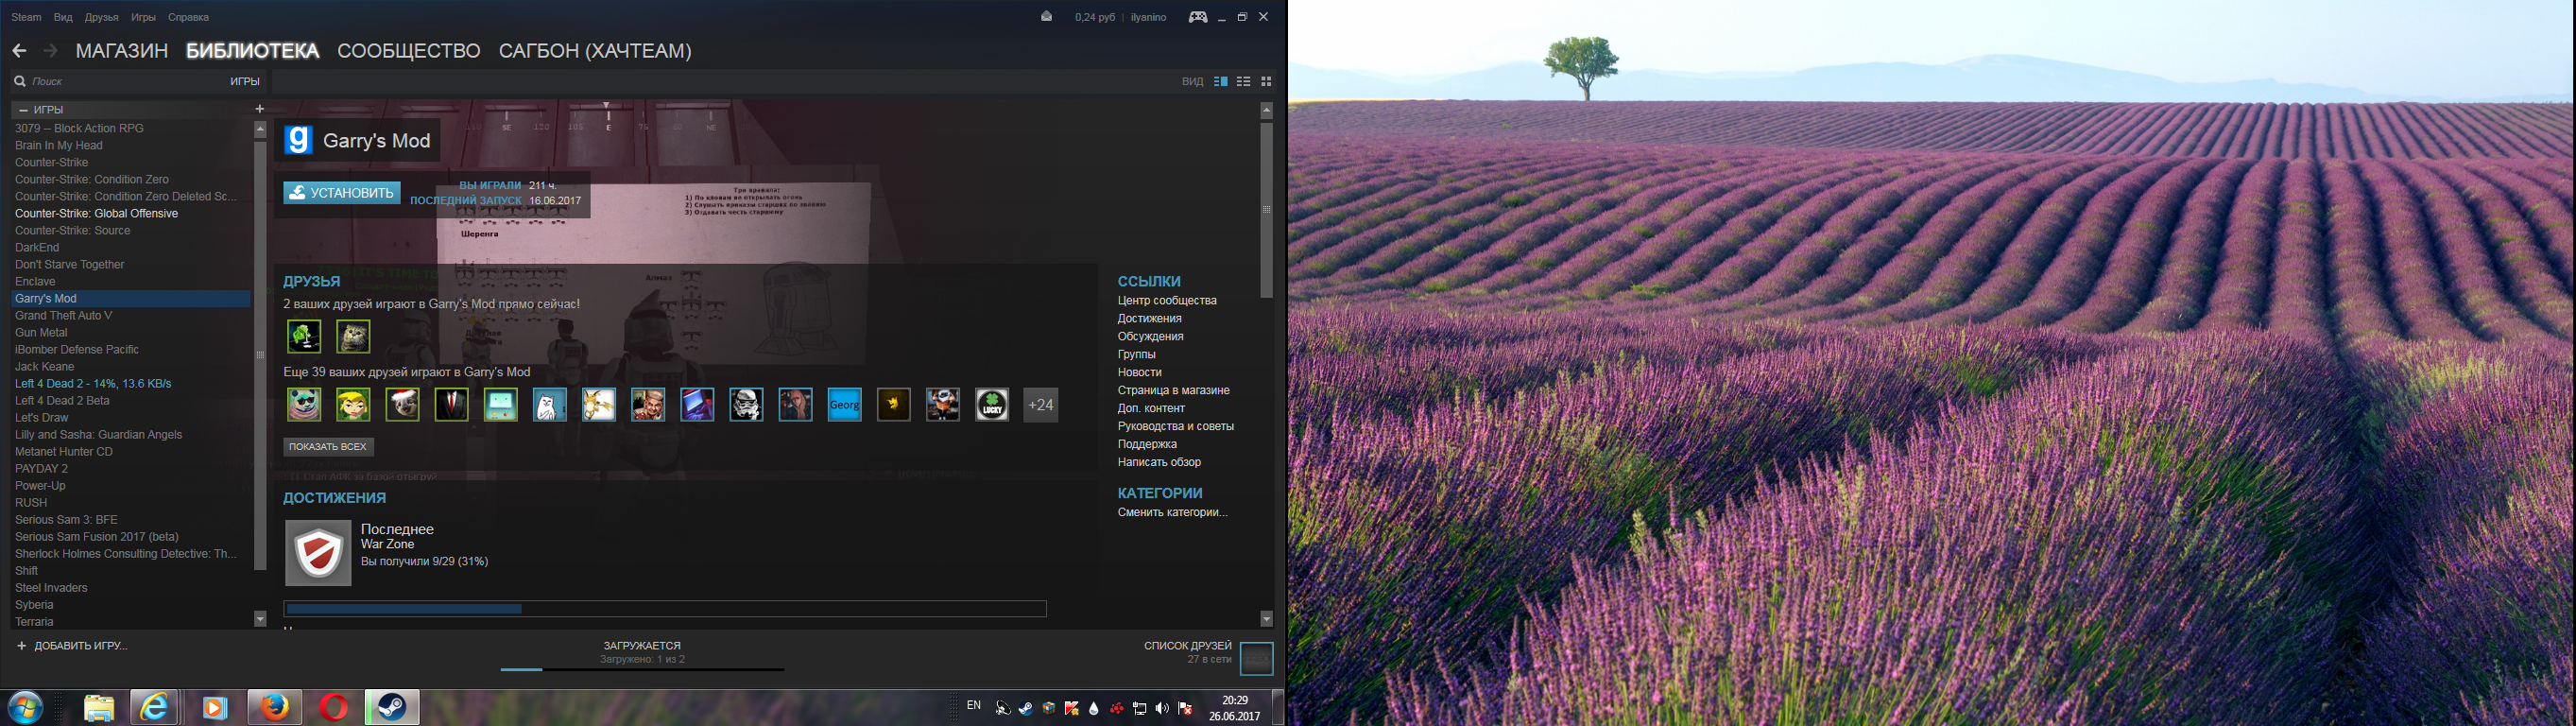Switch to list view layout
2576x726 pixels.
[x=1243, y=81]
